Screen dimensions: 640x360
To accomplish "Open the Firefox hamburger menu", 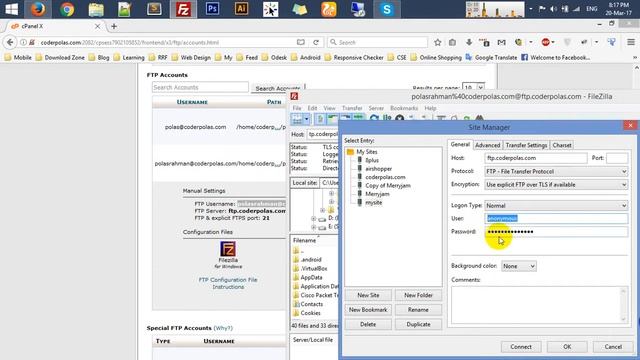I will 631,42.
